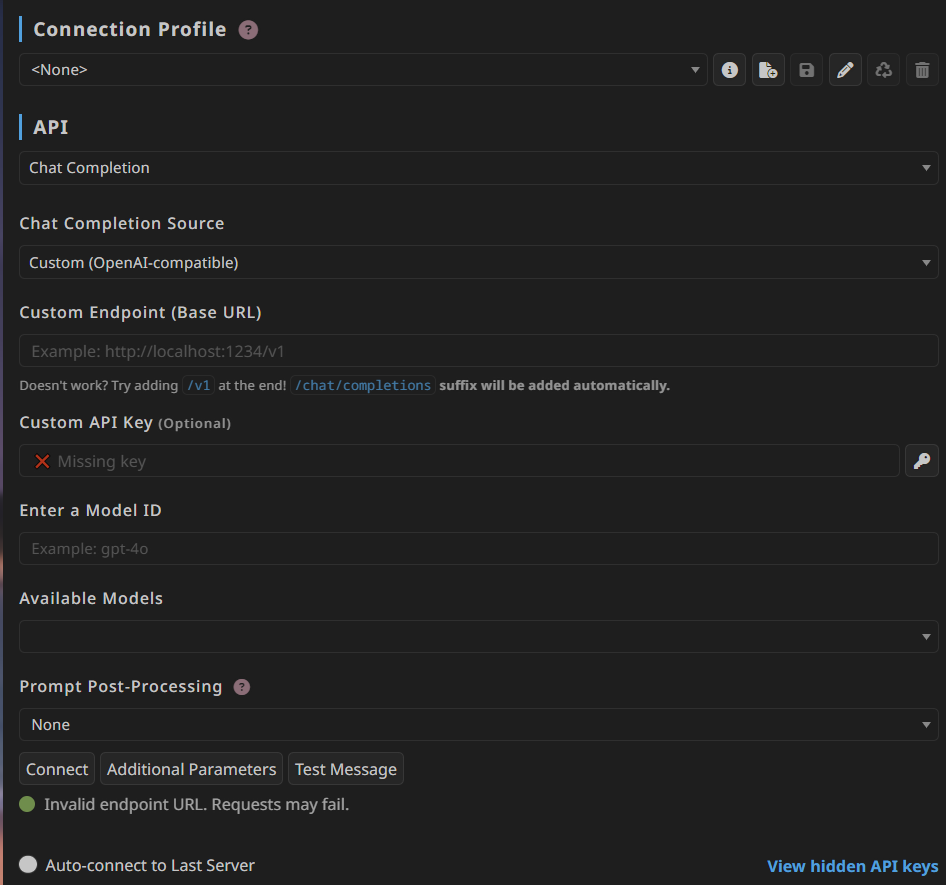The width and height of the screenshot is (946, 885).
Task: Open View hidden API keys link
Action: (x=852, y=866)
